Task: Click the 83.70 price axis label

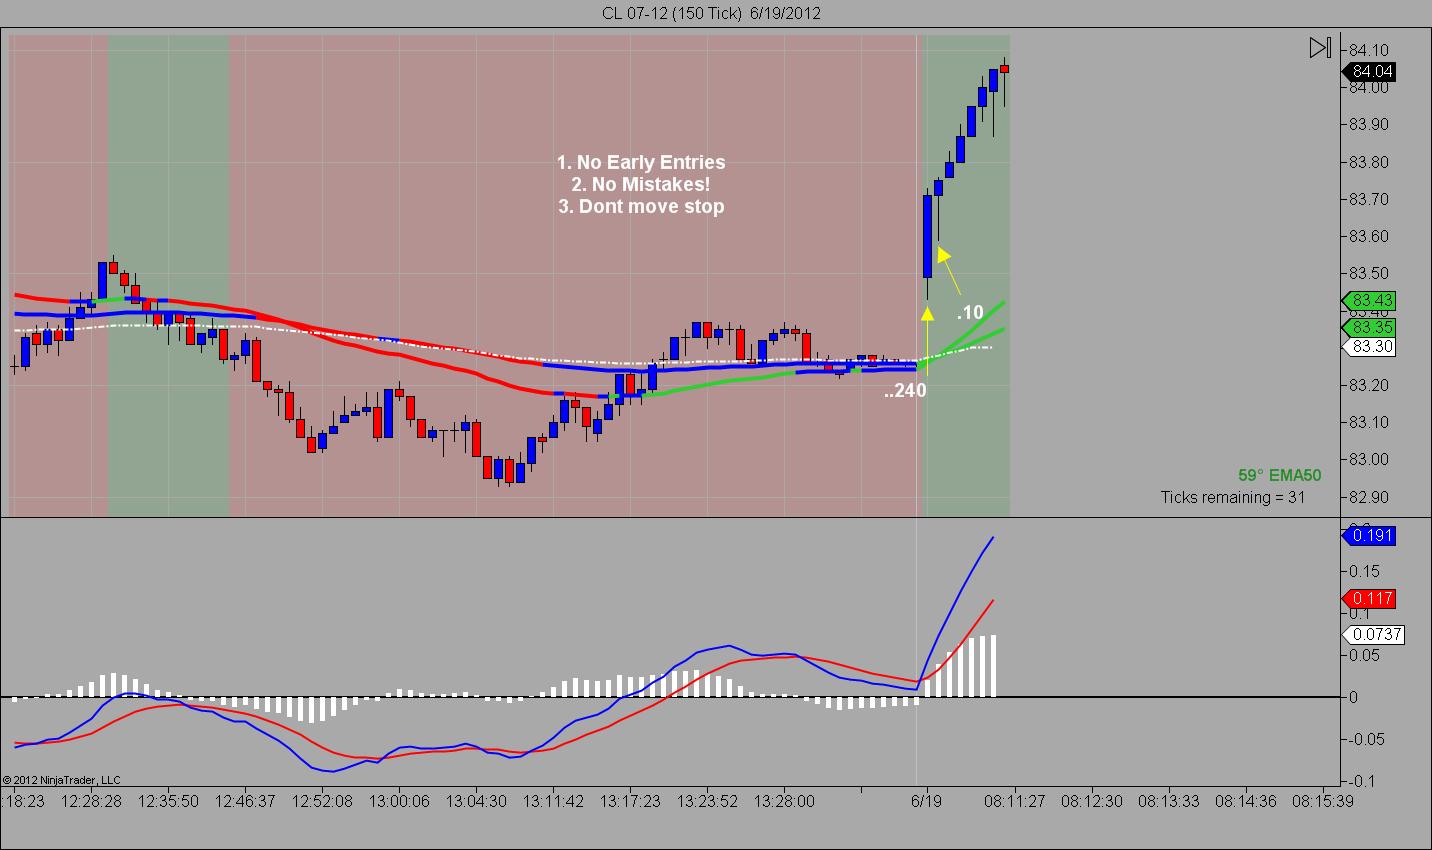Action: 1368,199
